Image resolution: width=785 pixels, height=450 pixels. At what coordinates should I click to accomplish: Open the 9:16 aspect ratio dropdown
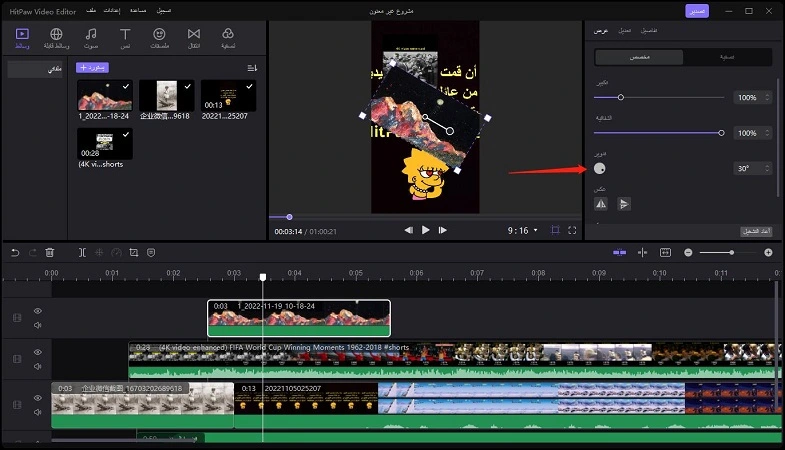pos(523,230)
